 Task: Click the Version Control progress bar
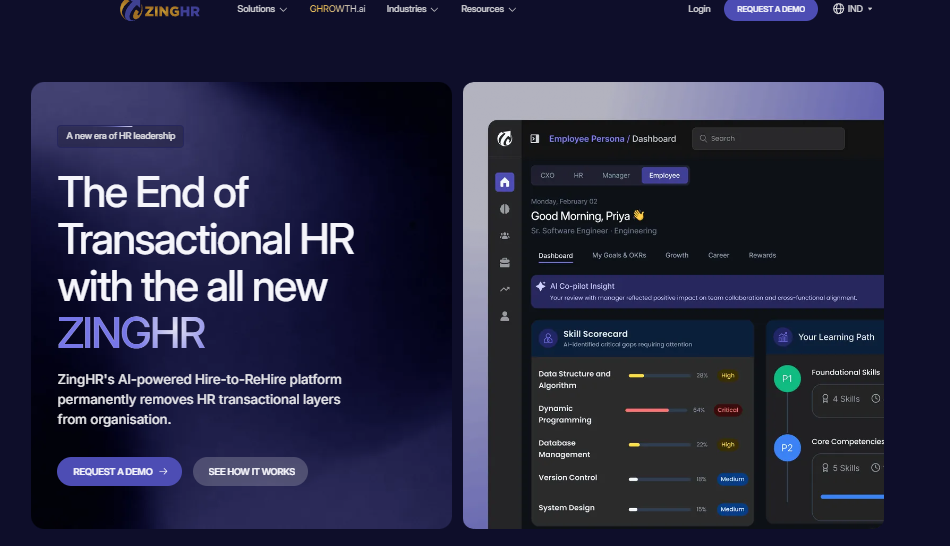tap(659, 479)
